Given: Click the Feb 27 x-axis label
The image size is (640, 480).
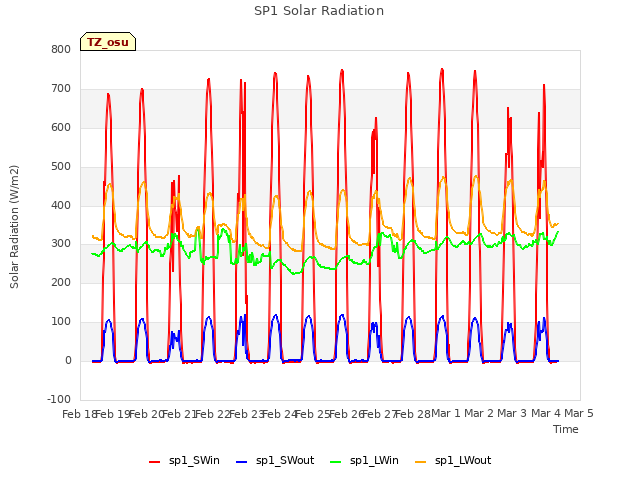Looking at the screenshot, I should (x=379, y=414).
